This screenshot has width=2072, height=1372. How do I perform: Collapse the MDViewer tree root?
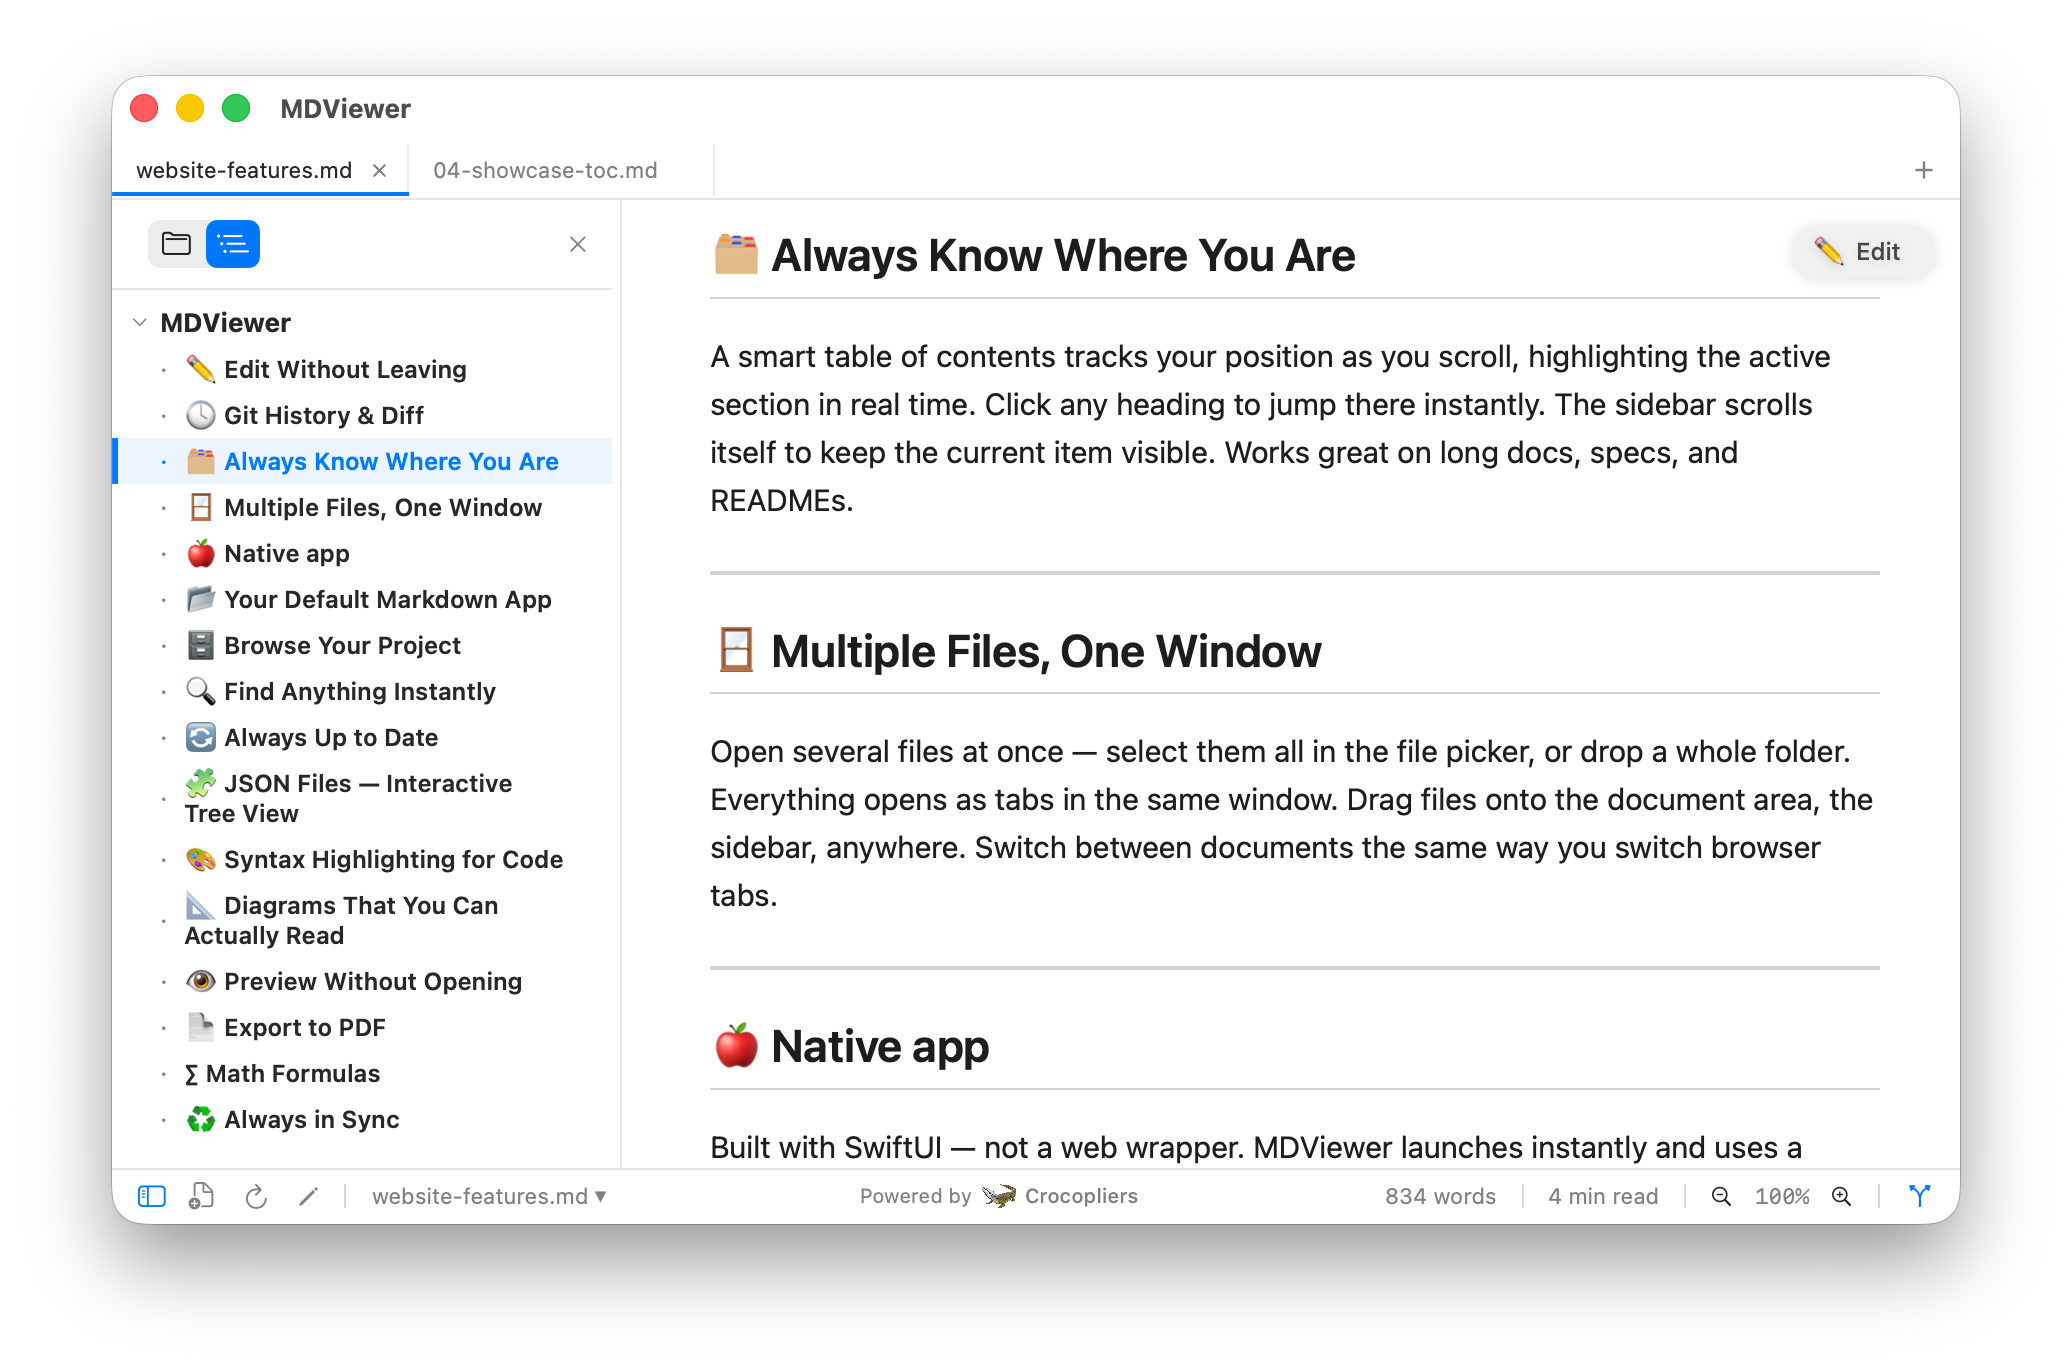click(140, 322)
